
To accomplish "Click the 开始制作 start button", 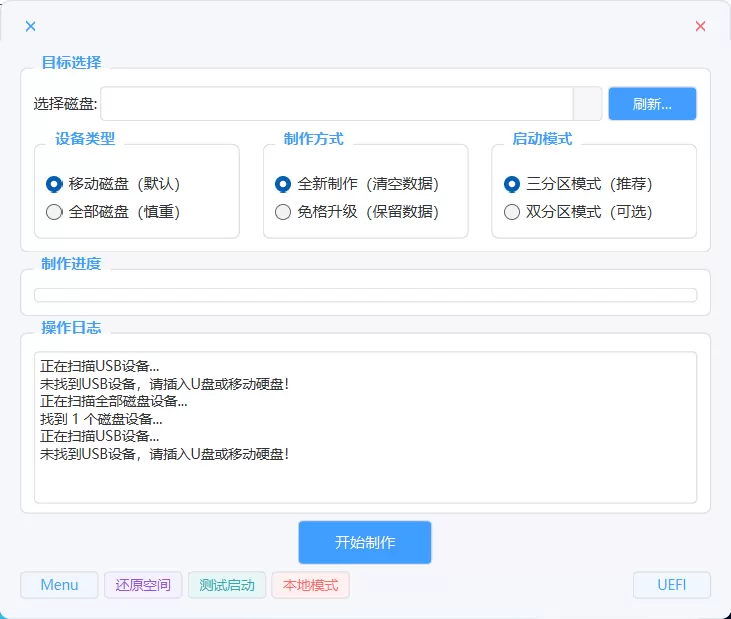I will point(365,542).
